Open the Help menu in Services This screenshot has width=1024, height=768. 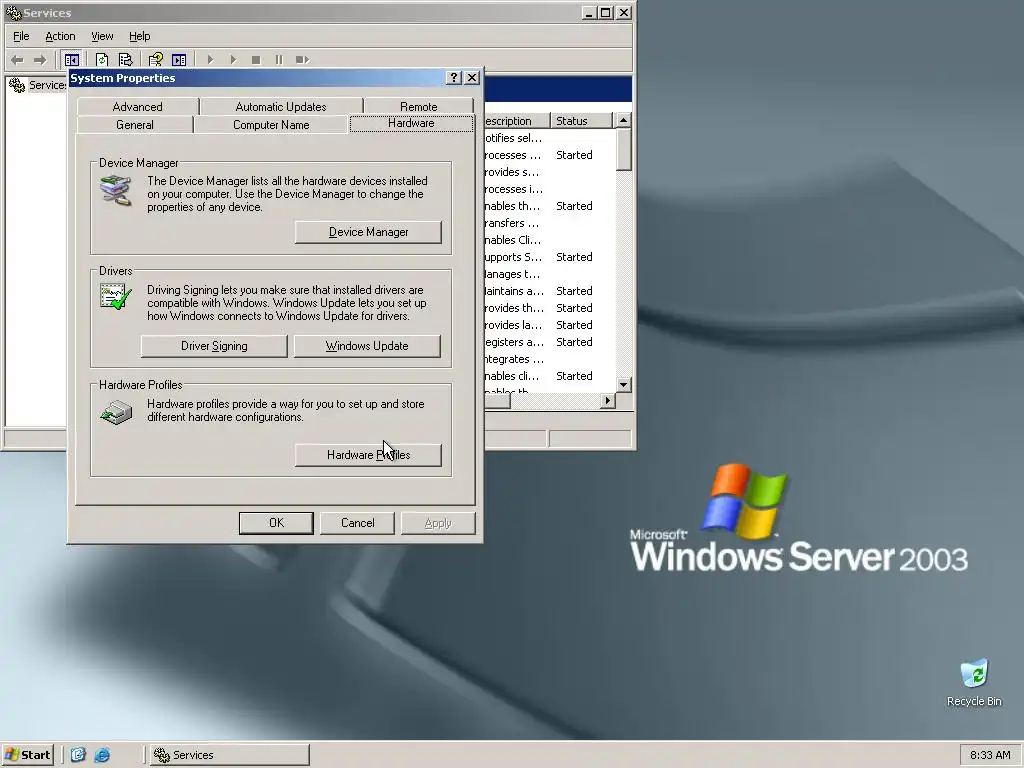(x=140, y=36)
